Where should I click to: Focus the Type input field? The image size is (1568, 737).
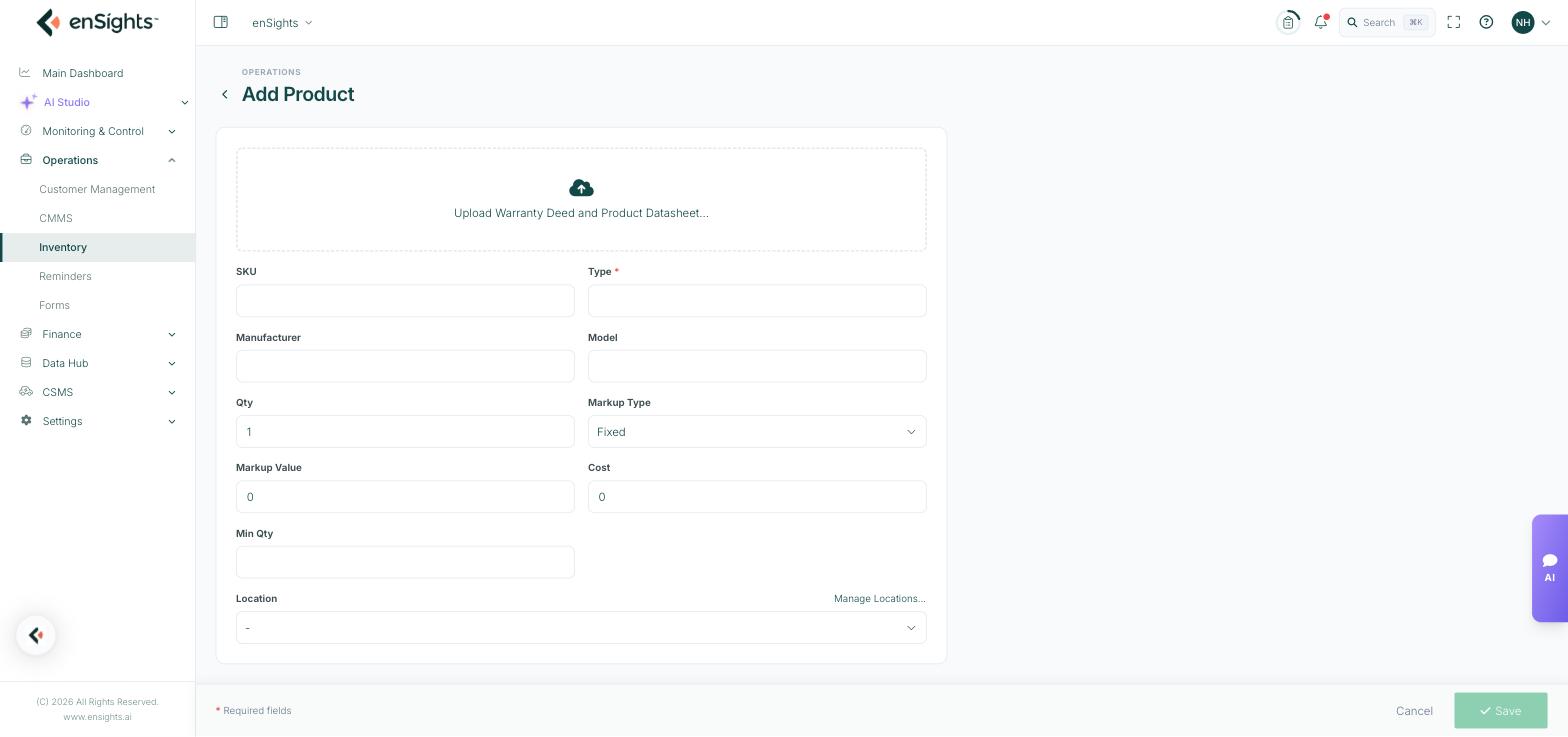pyautogui.click(x=757, y=301)
